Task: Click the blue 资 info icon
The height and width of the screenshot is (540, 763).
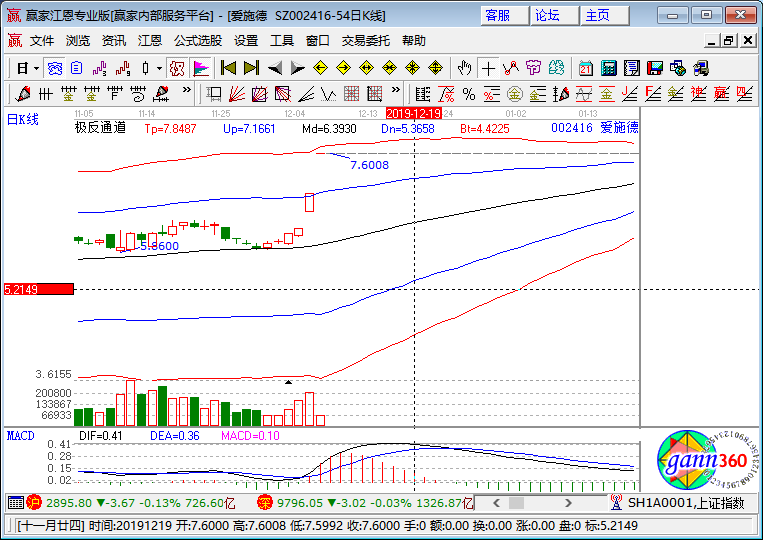Action: point(54,68)
